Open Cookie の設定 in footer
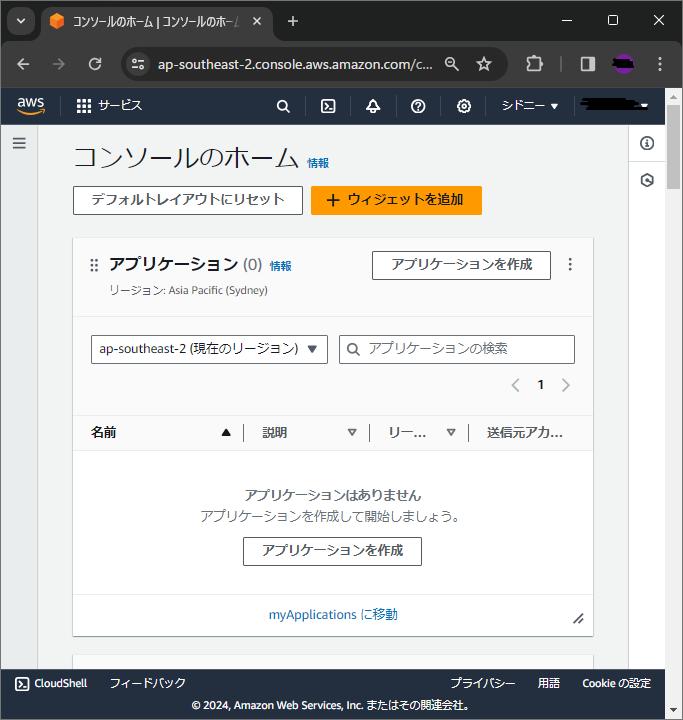 tap(616, 683)
